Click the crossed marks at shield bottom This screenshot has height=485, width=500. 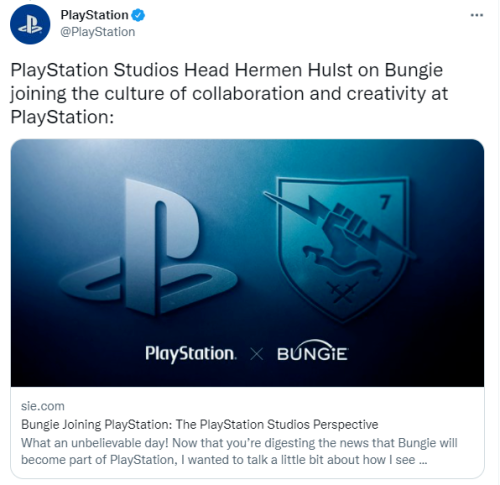click(x=342, y=292)
